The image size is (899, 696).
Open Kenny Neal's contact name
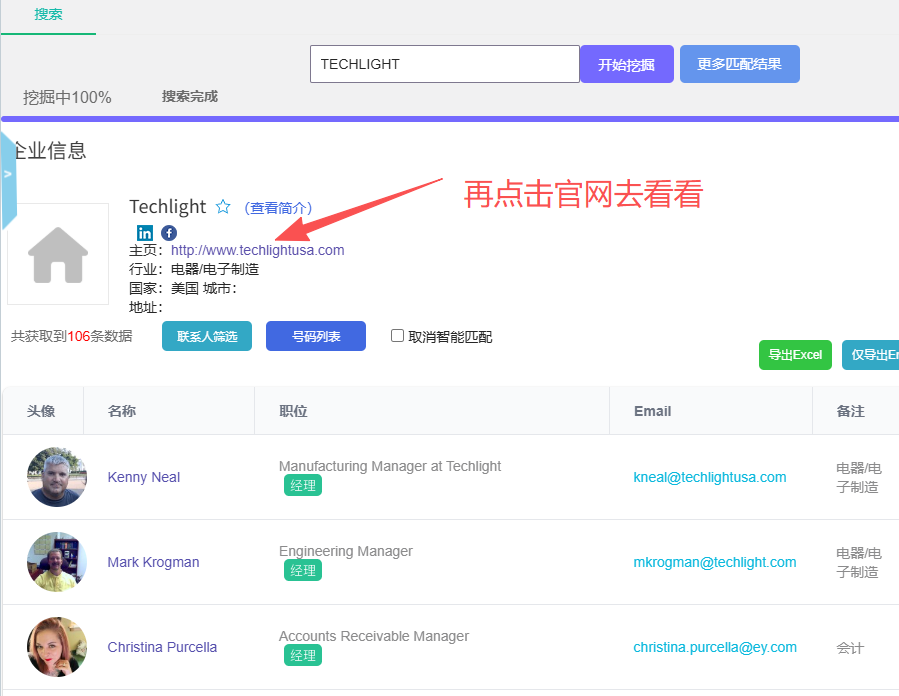pyautogui.click(x=143, y=477)
